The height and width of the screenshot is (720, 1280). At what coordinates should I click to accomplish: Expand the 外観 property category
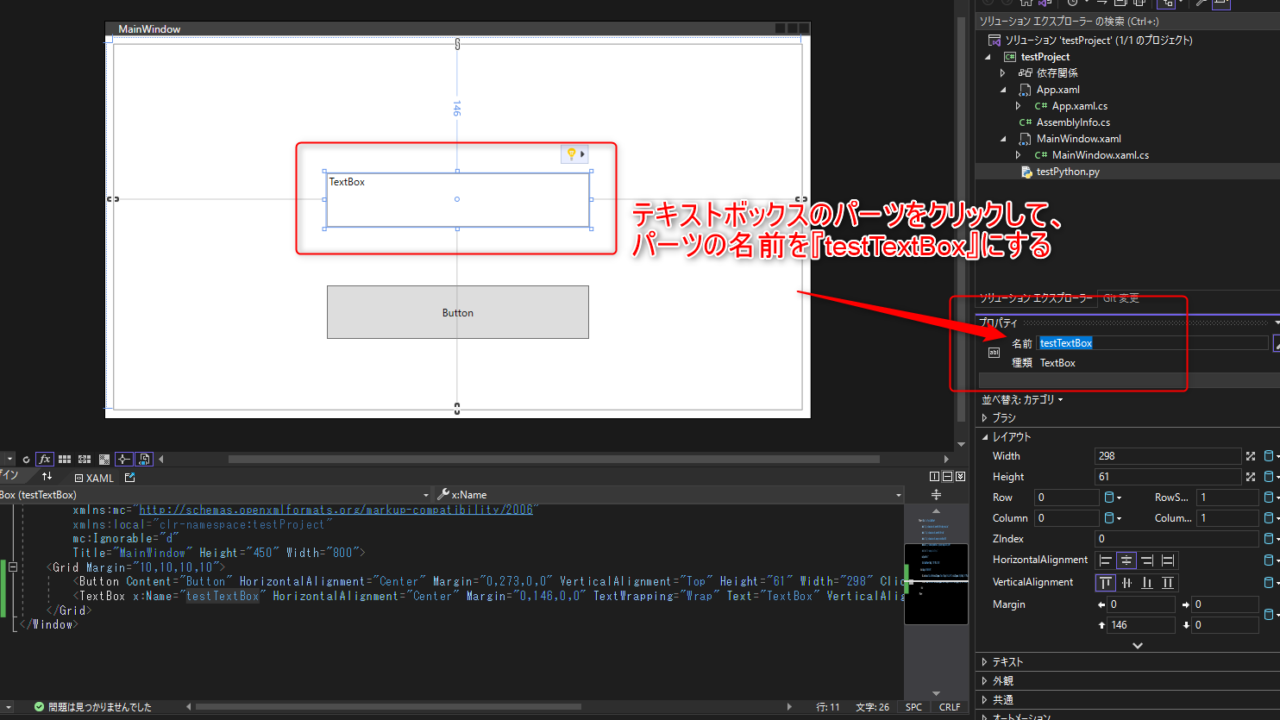[x=985, y=681]
